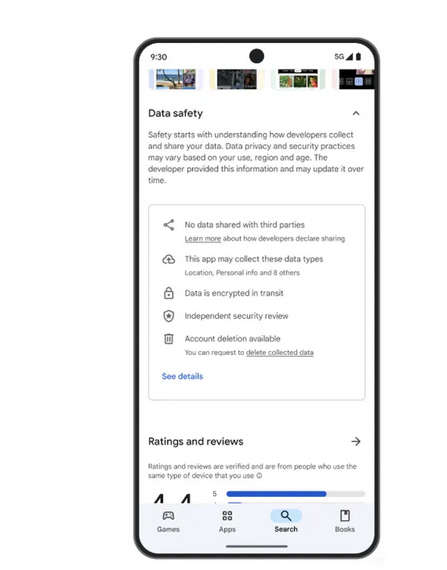Image resolution: width=447 pixels, height=570 pixels.
Task: Click the cloud upload icon for collected data
Action: pos(169,259)
